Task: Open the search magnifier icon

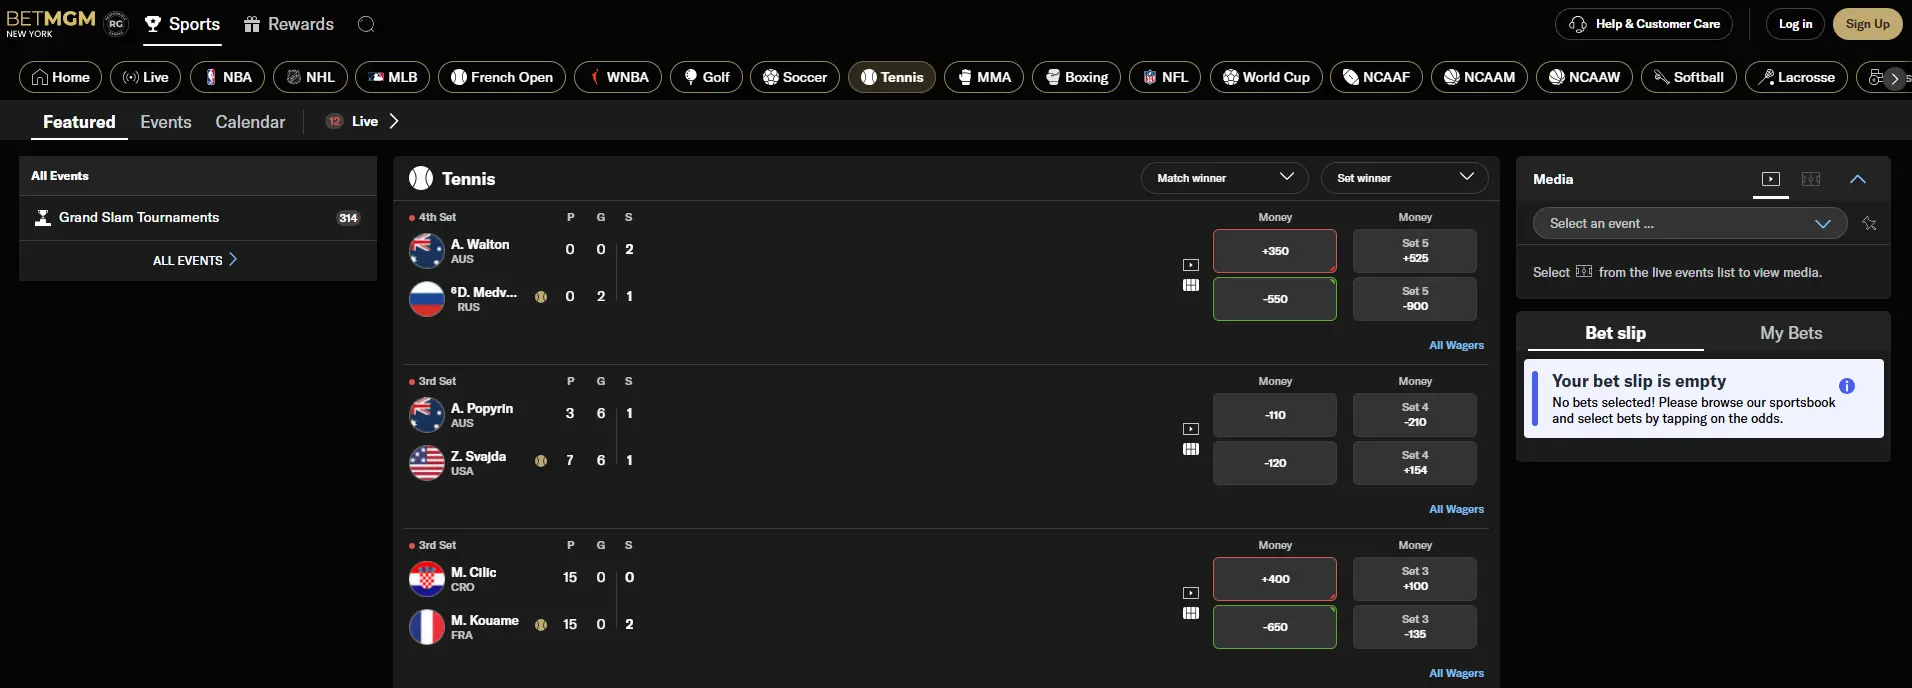Action: point(366,24)
